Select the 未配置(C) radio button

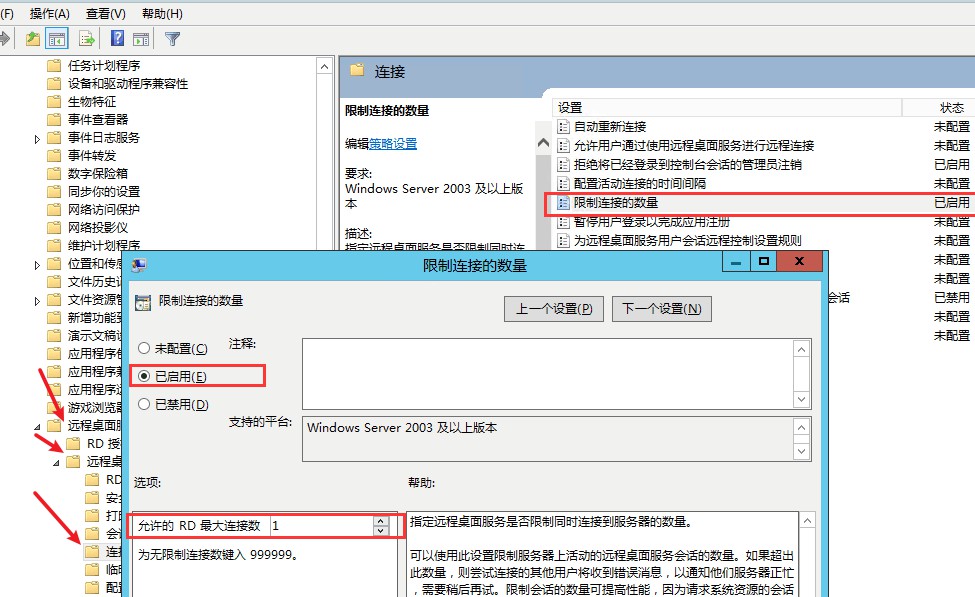pyautogui.click(x=145, y=348)
